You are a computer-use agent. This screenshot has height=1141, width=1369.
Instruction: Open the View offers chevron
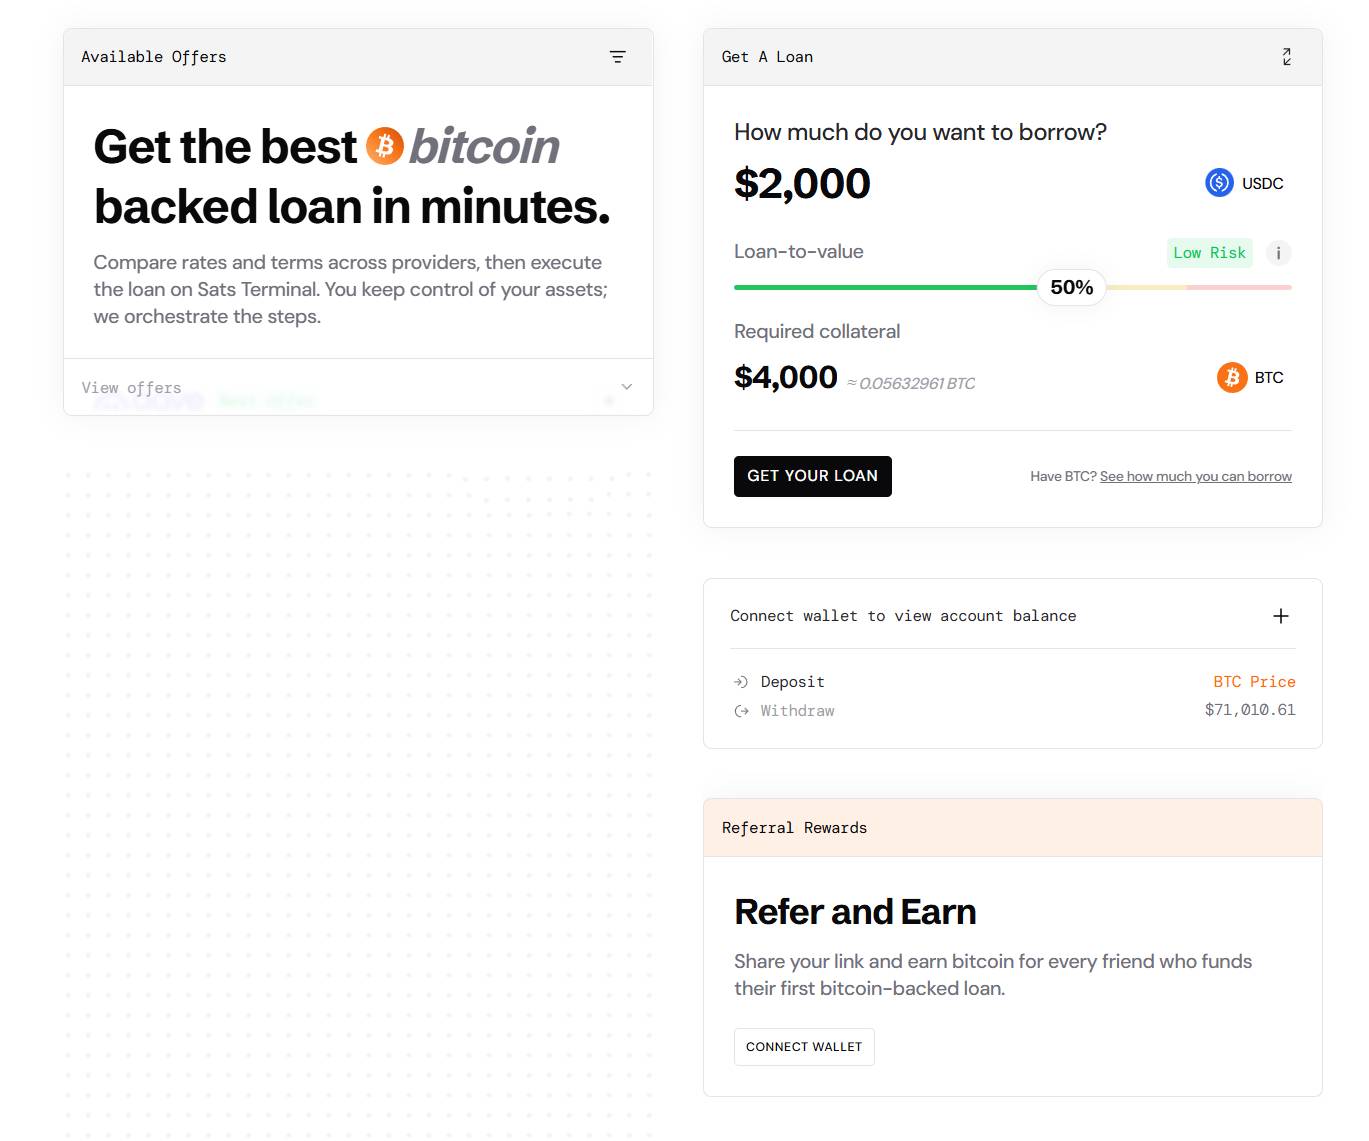click(626, 387)
